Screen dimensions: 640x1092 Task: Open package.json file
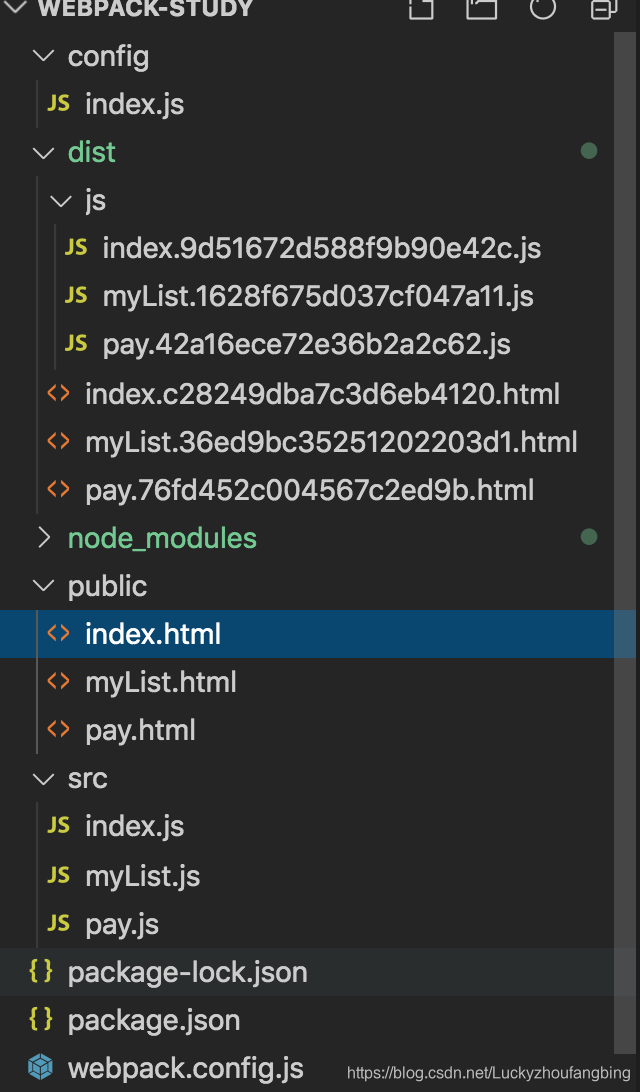(154, 1020)
